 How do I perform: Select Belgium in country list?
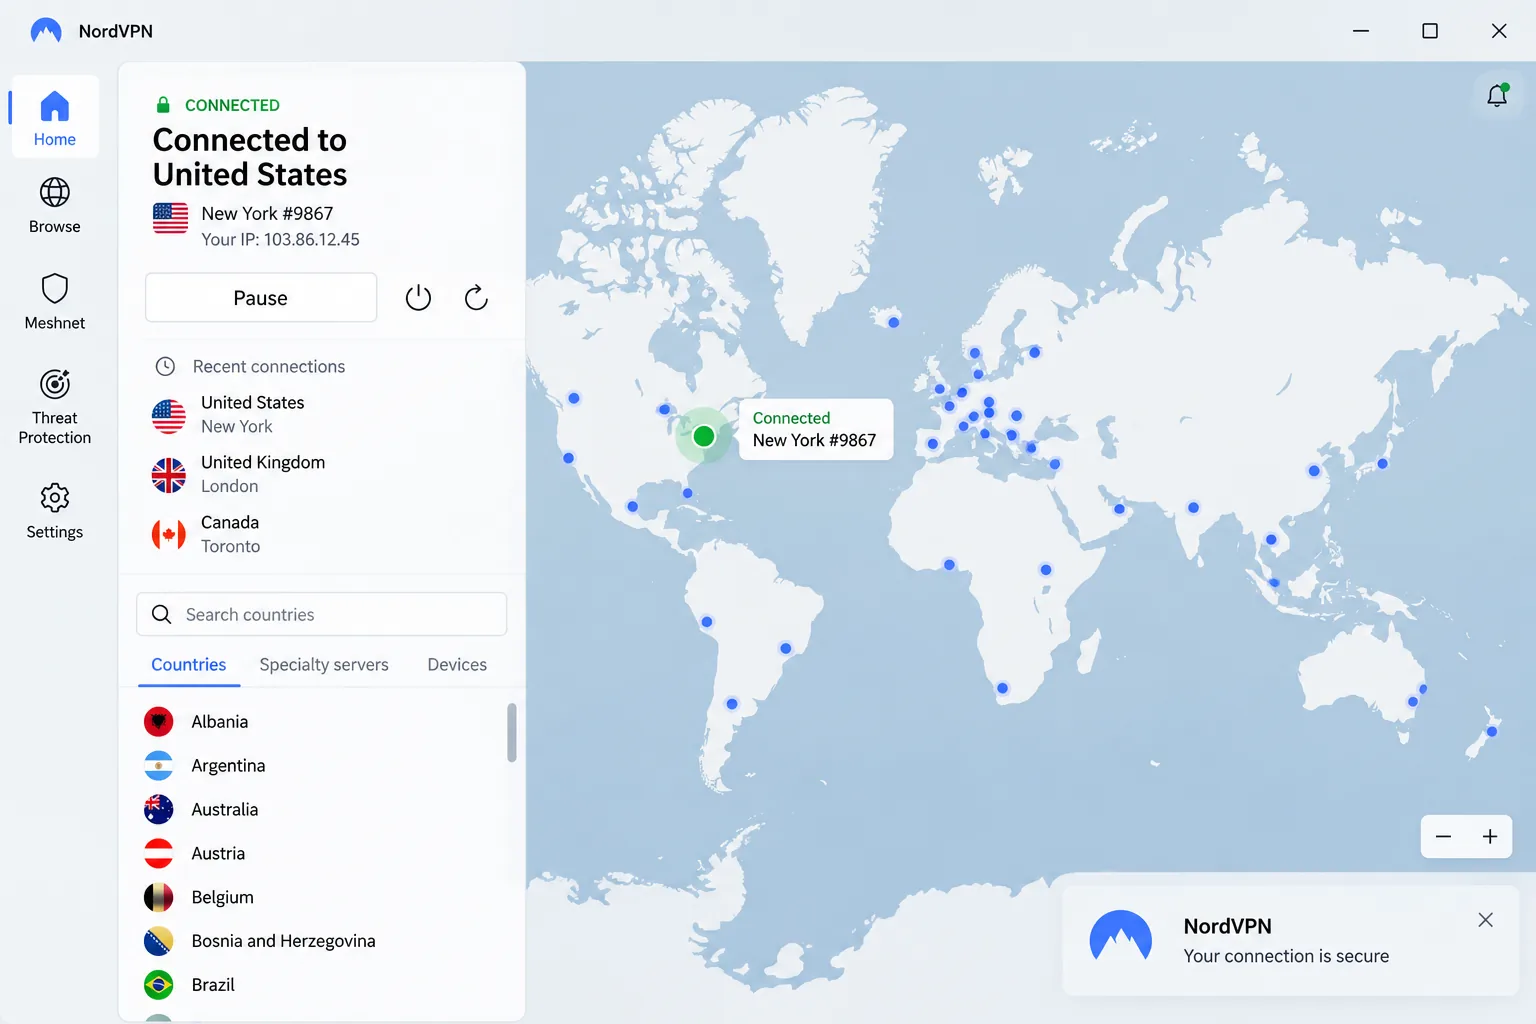point(322,898)
